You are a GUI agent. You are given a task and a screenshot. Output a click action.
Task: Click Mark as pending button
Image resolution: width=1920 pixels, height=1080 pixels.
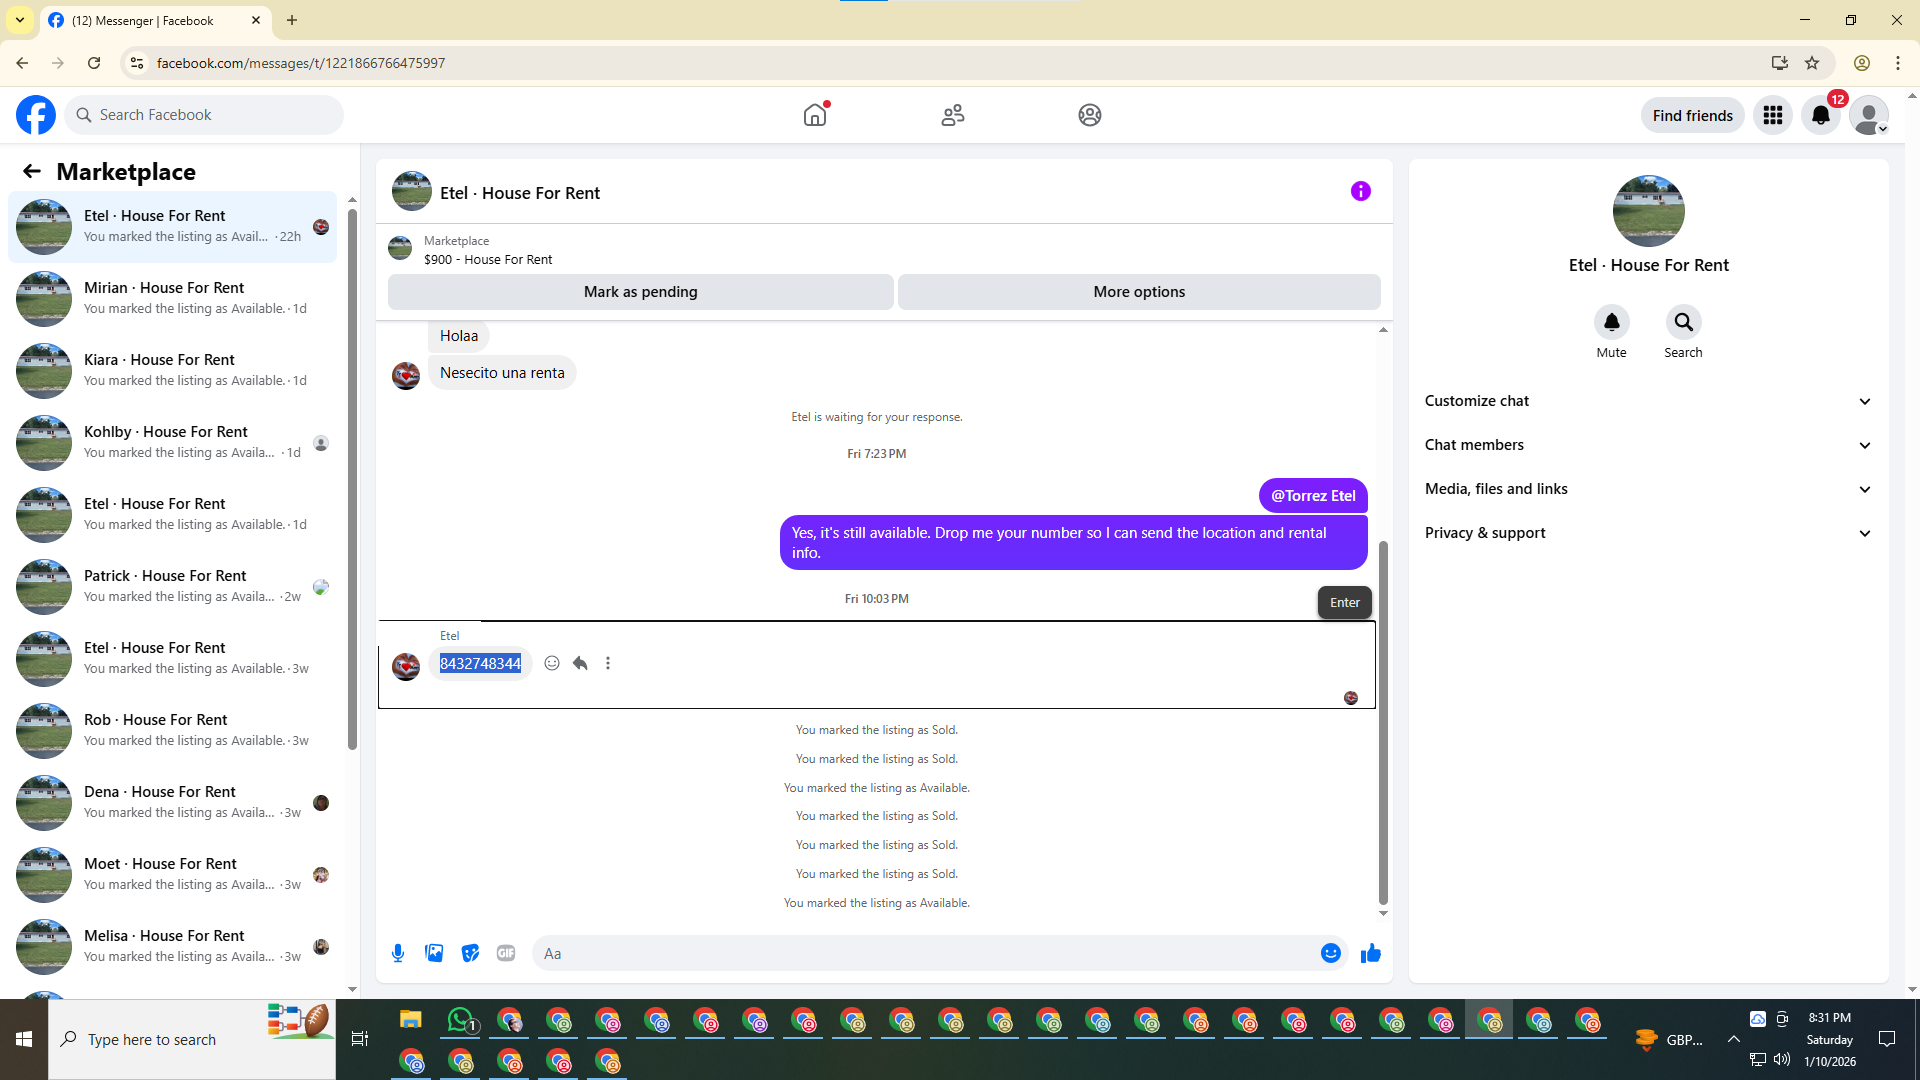[640, 292]
